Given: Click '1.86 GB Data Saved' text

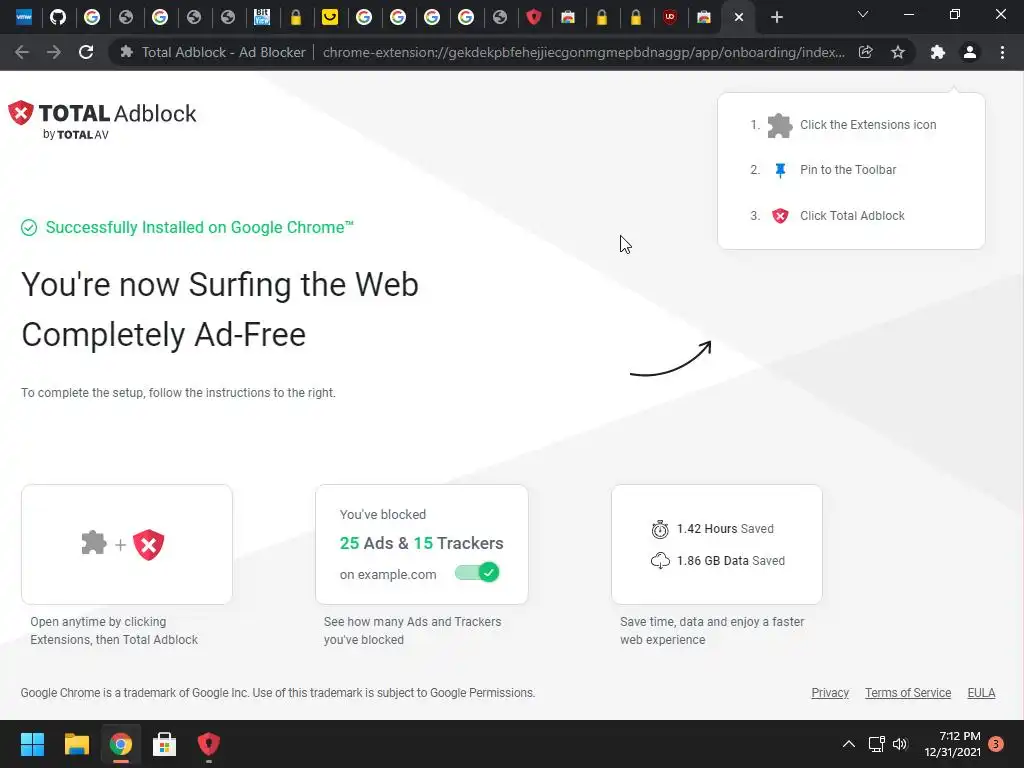Looking at the screenshot, I should coord(731,561).
